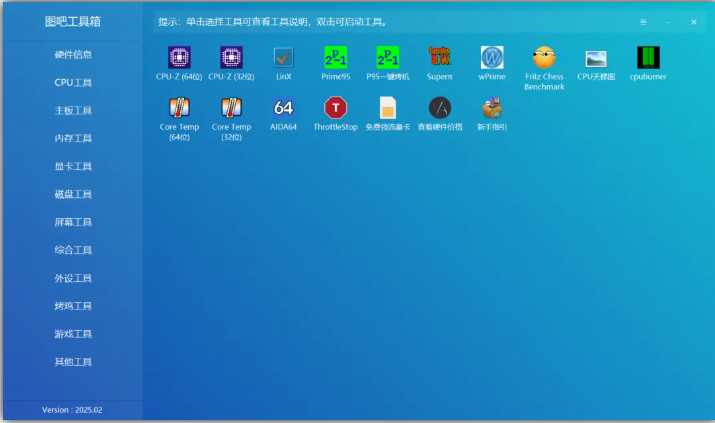
Task: Open the 屏幕工具 category
Action: [73, 222]
